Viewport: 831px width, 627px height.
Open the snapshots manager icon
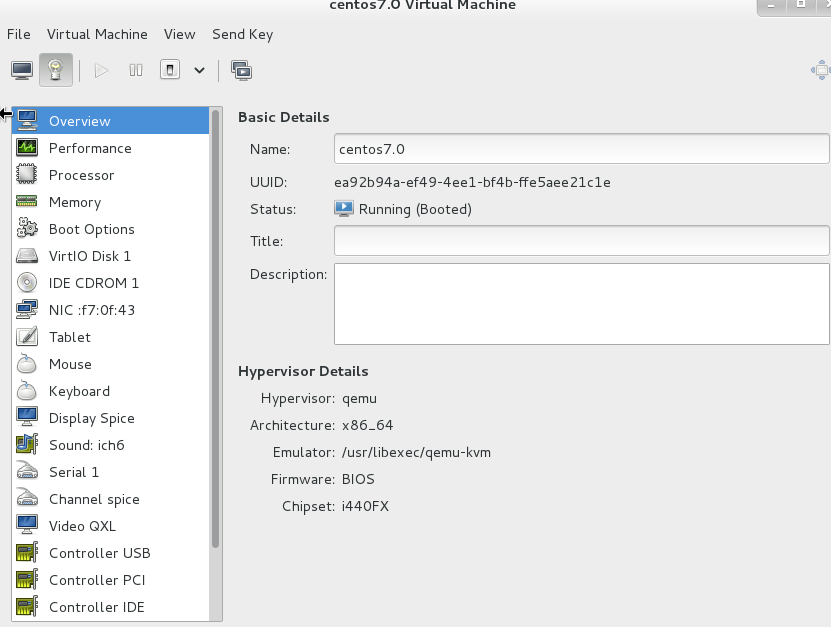(241, 70)
